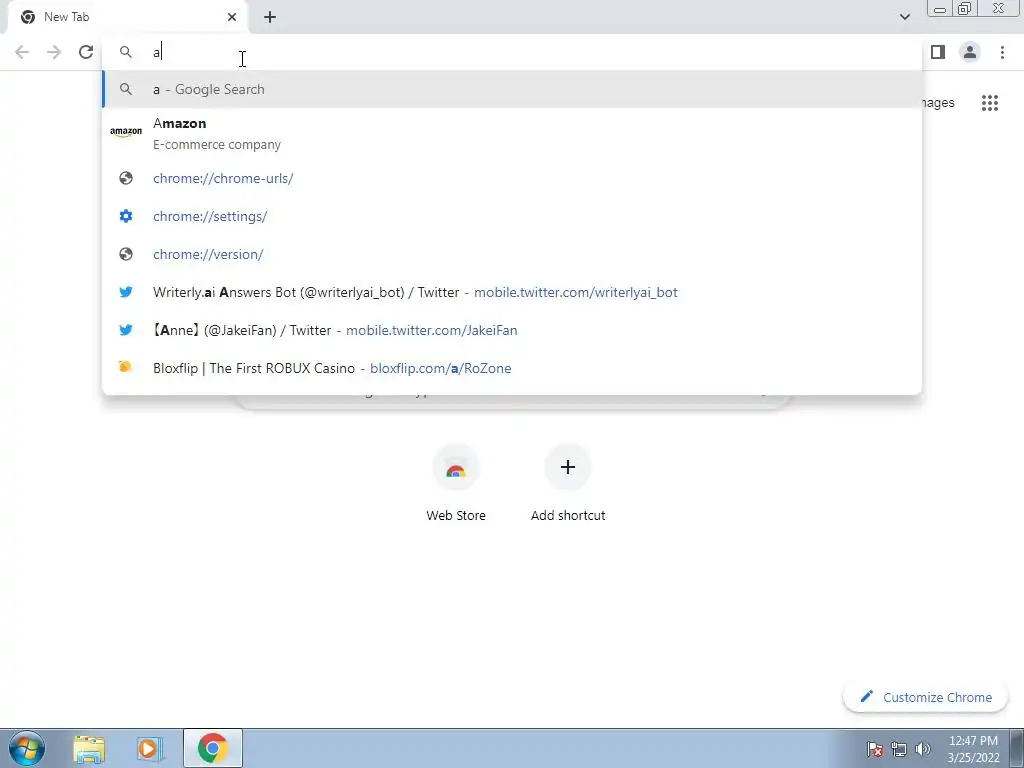This screenshot has height=768, width=1024.
Task: Click the Customize Chrome button
Action: (926, 697)
